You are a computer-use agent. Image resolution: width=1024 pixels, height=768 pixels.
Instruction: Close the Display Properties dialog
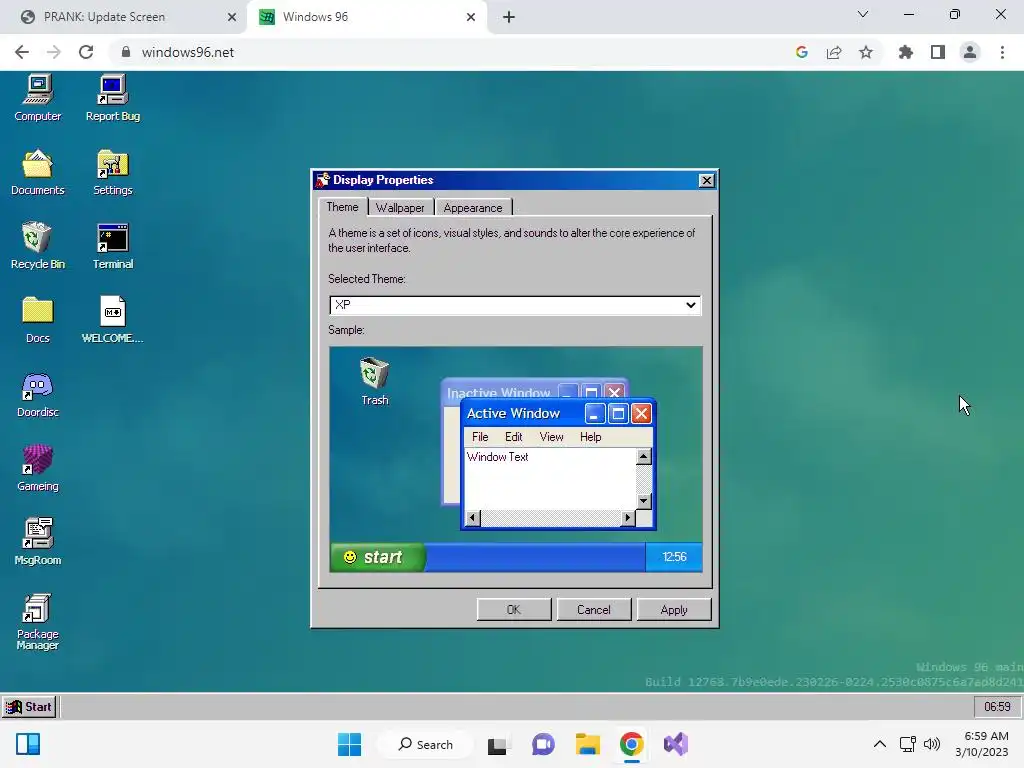[x=707, y=180]
